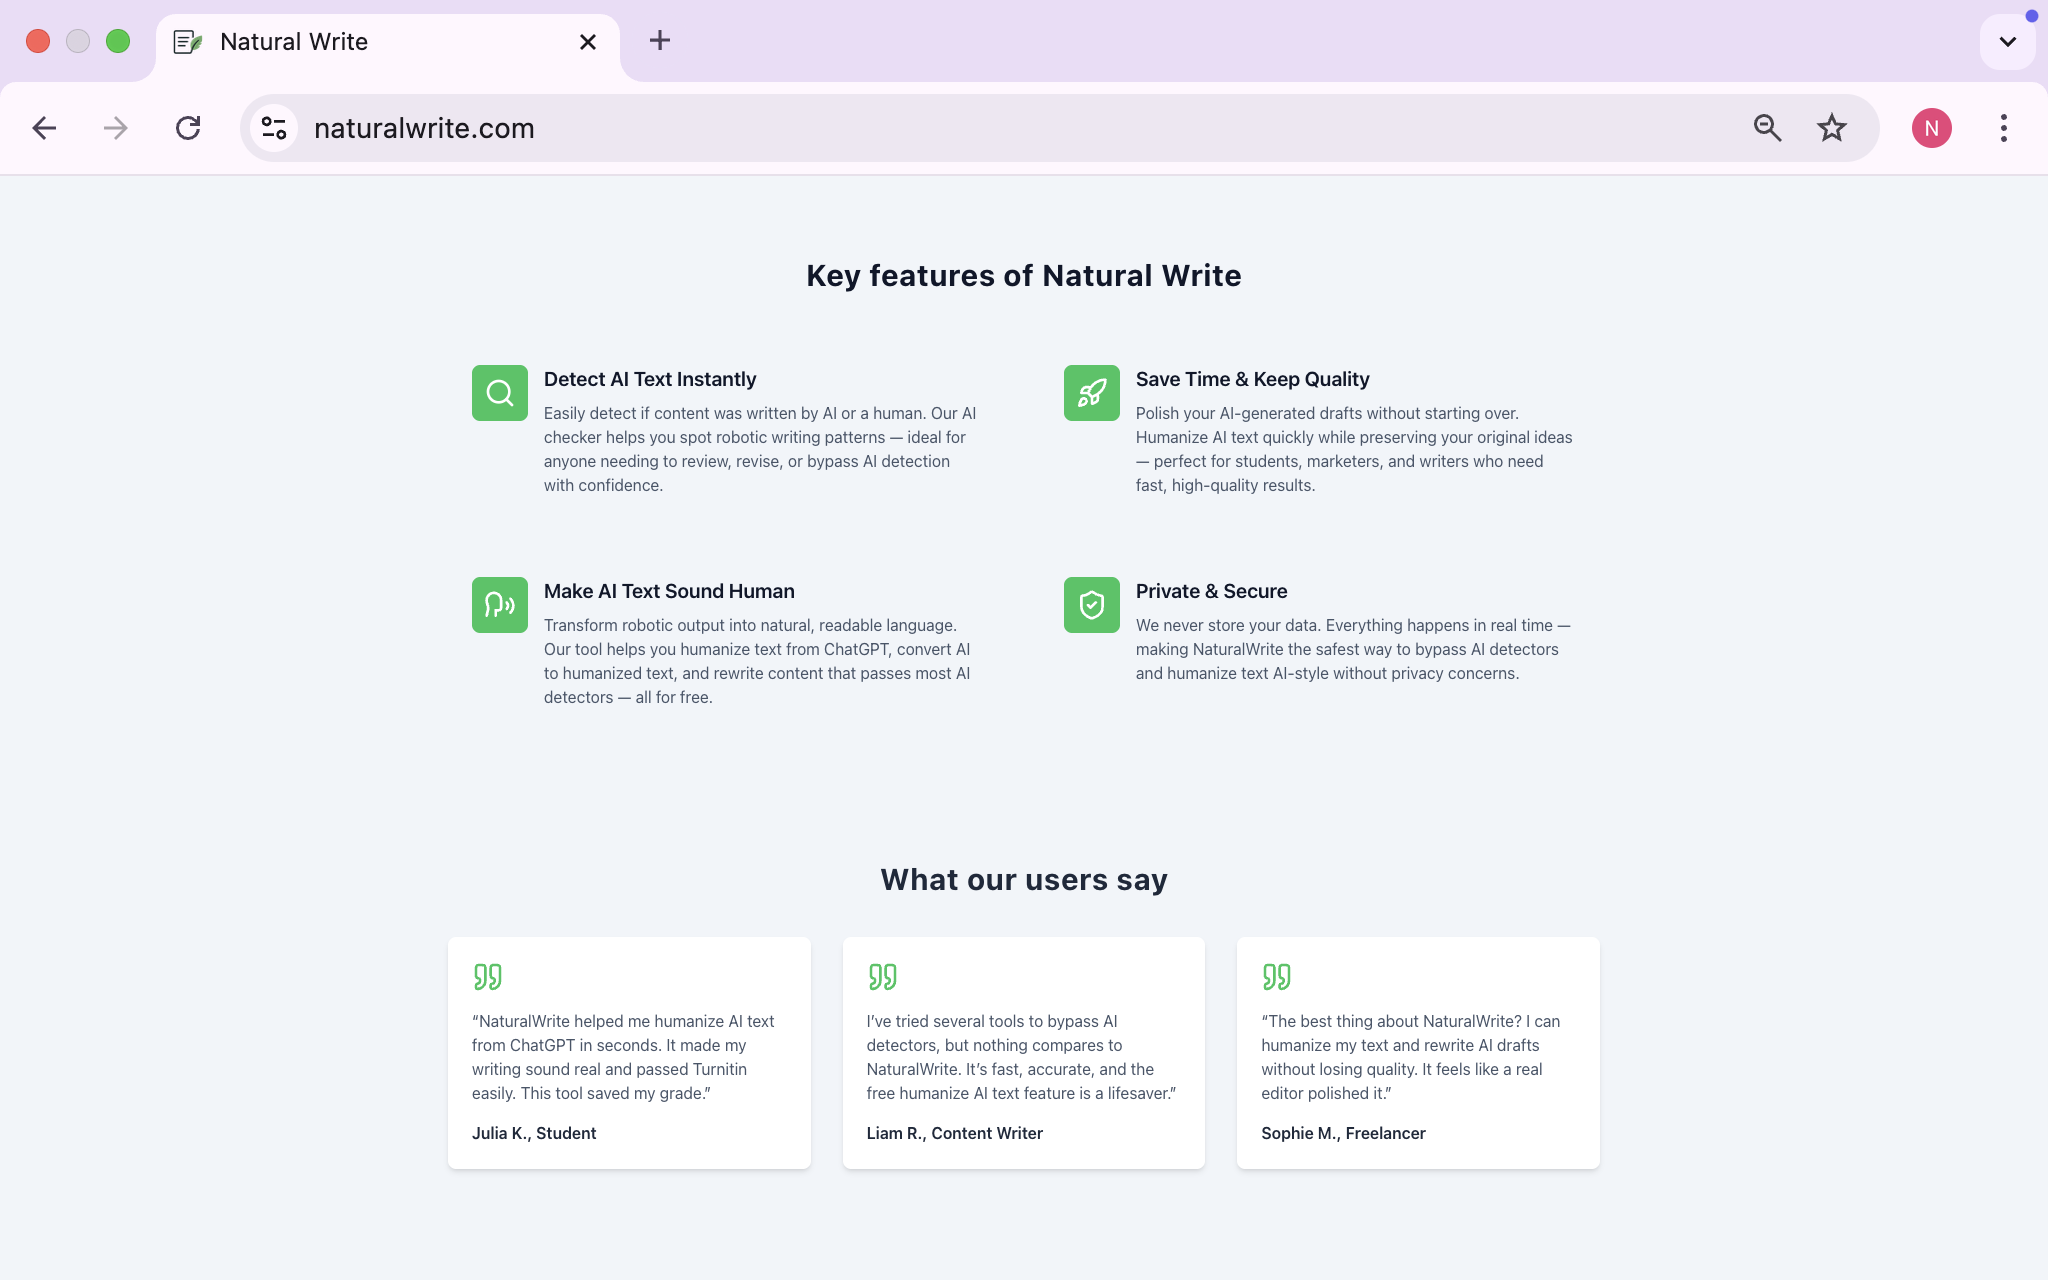Image resolution: width=2048 pixels, height=1280 pixels.
Task: Open site information icon in address bar
Action: click(274, 128)
